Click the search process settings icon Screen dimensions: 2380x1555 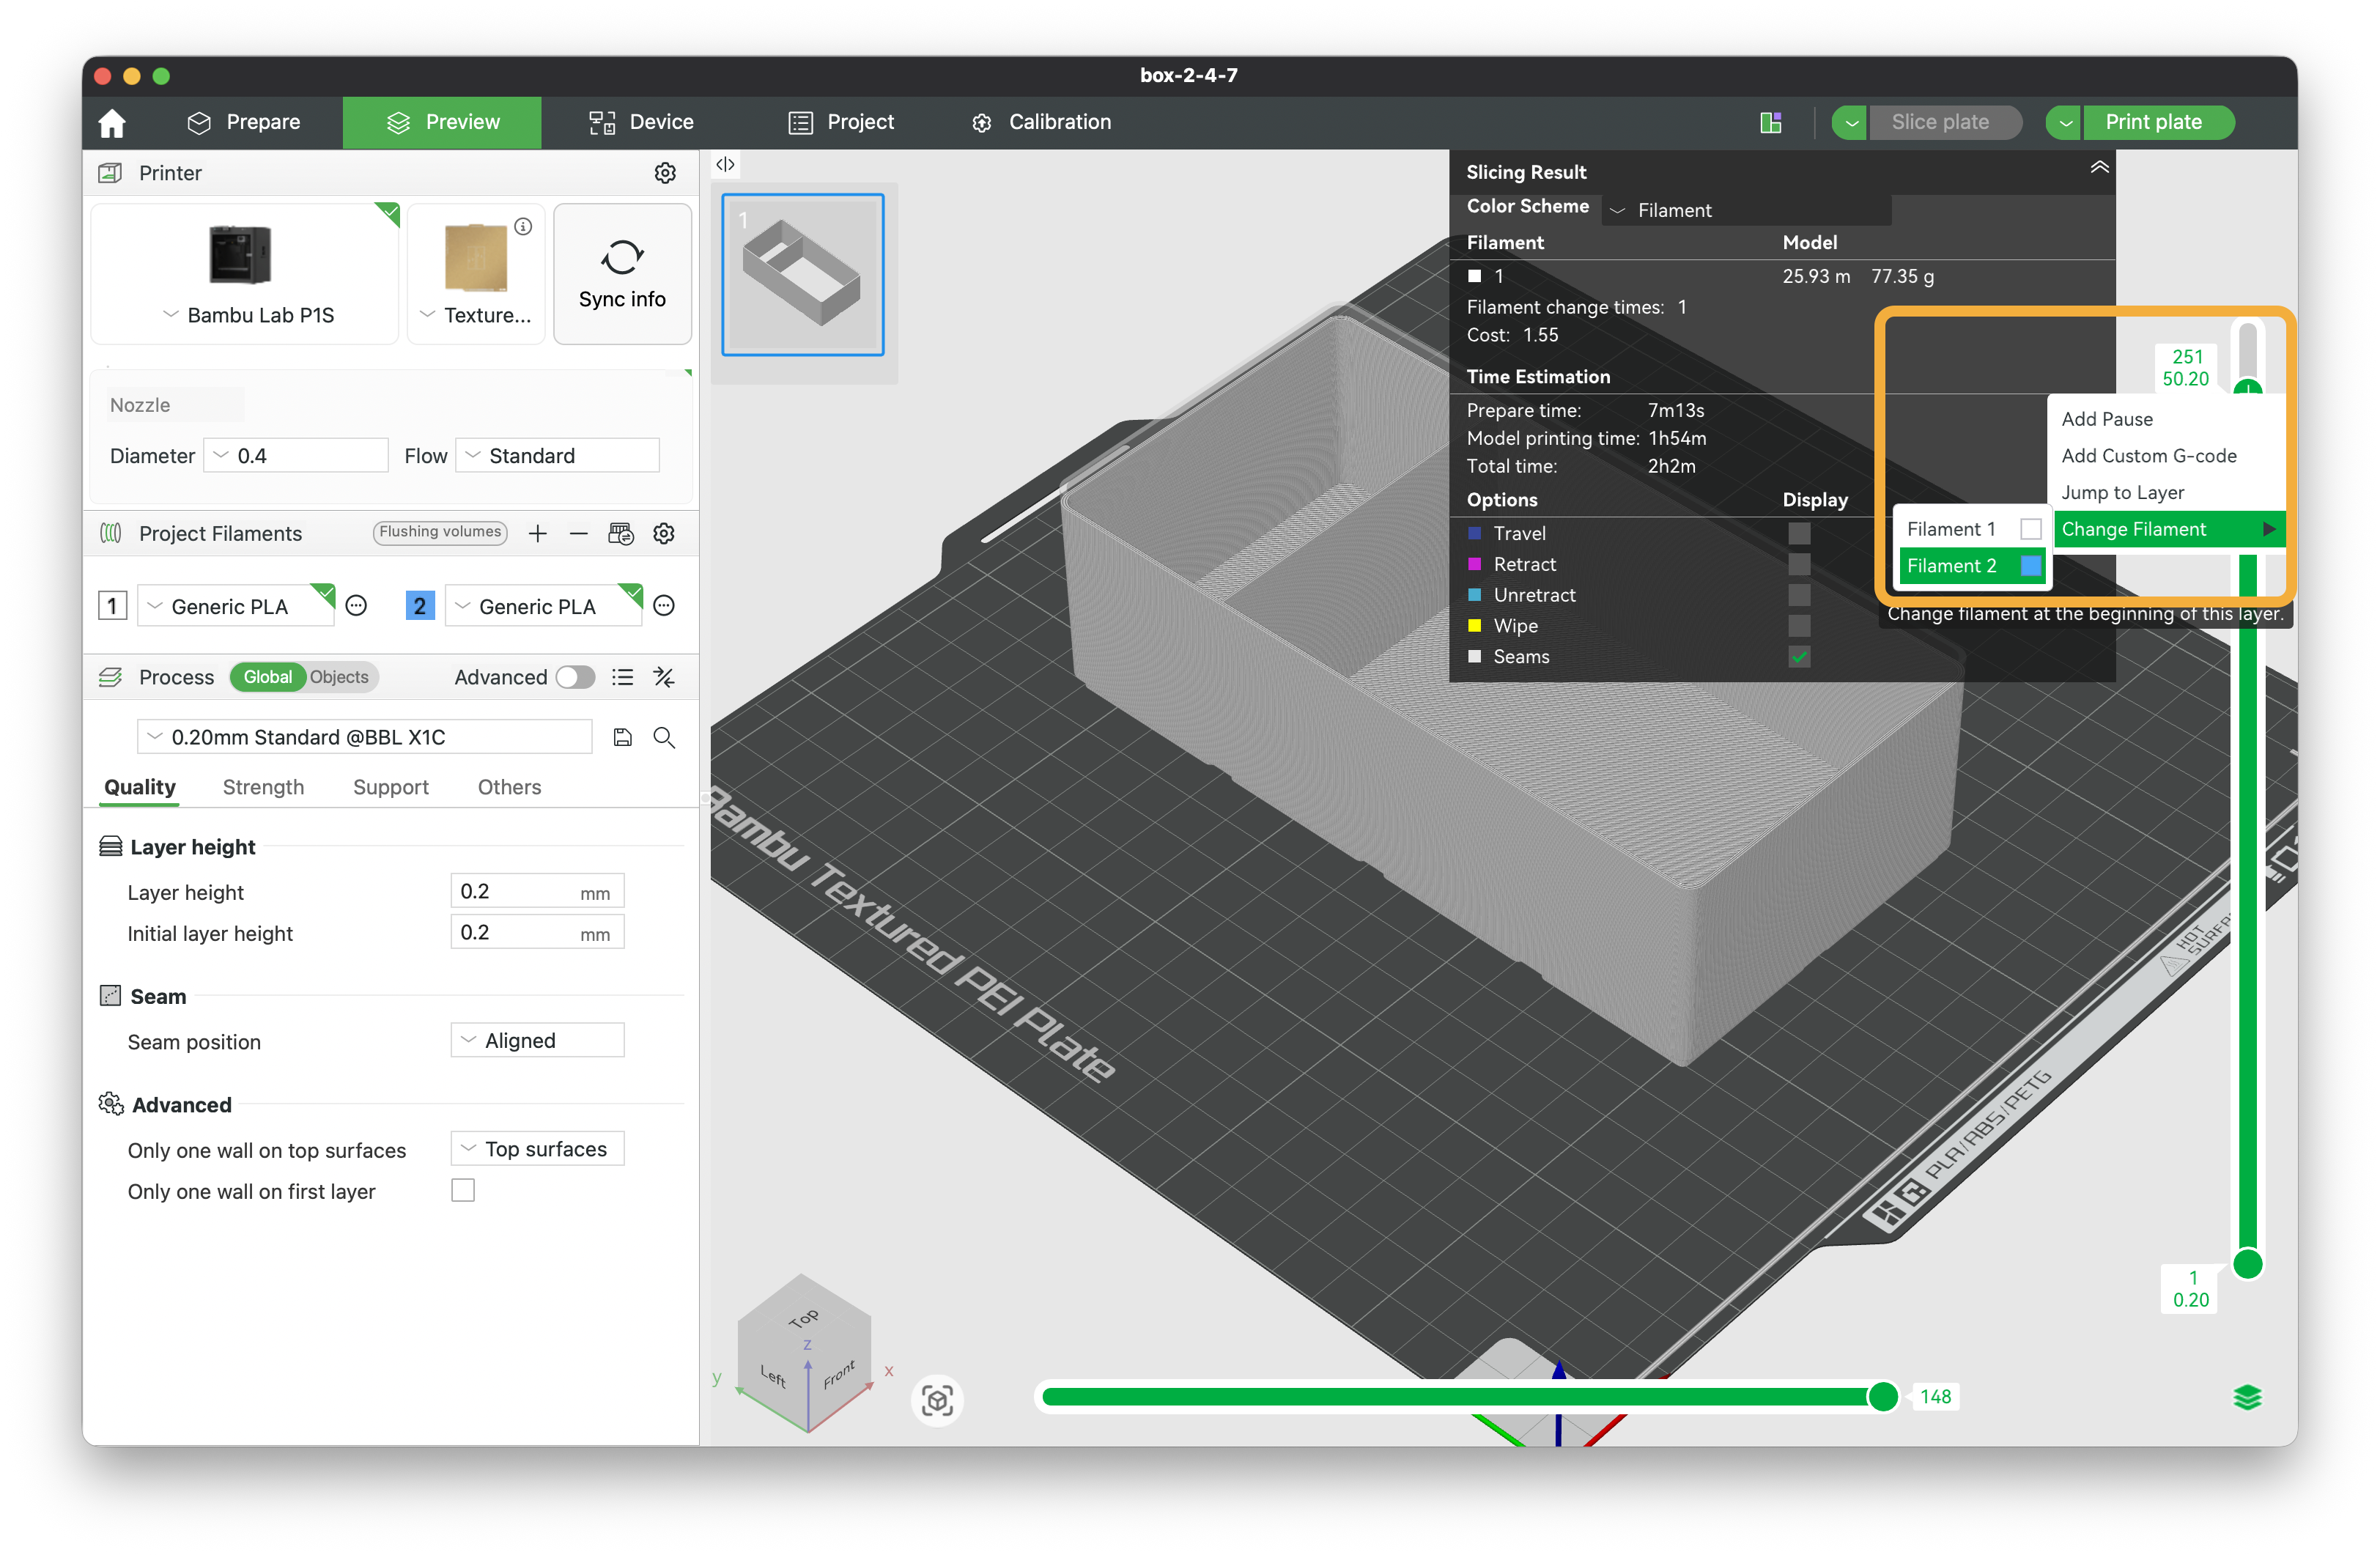tap(664, 738)
